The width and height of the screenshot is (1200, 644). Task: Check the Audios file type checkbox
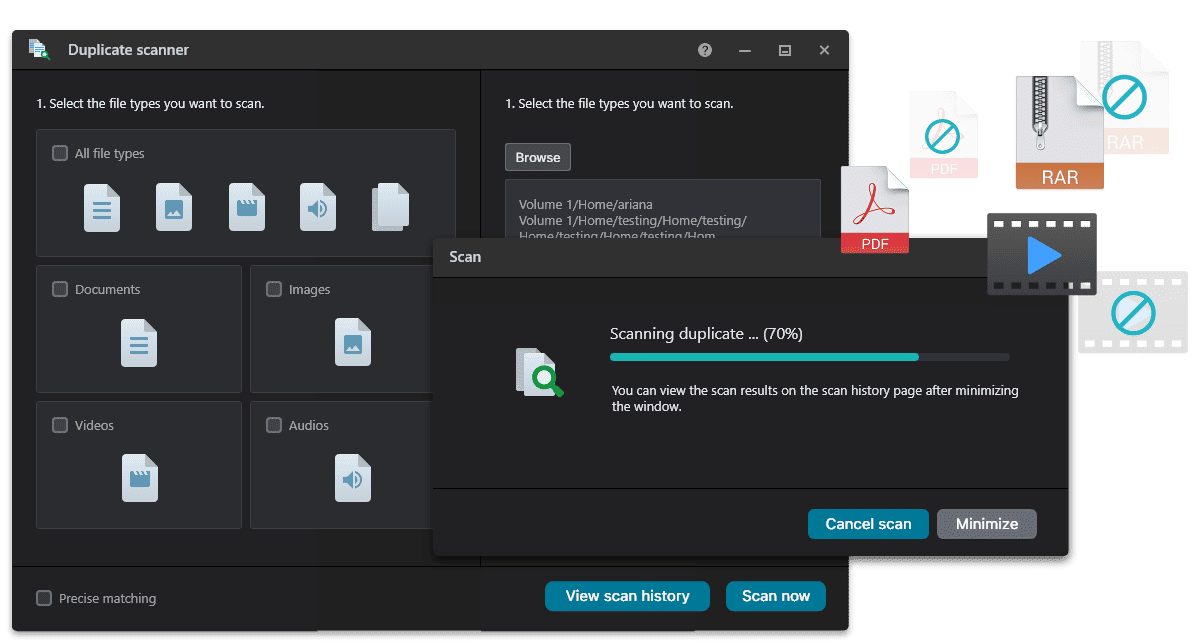274,426
